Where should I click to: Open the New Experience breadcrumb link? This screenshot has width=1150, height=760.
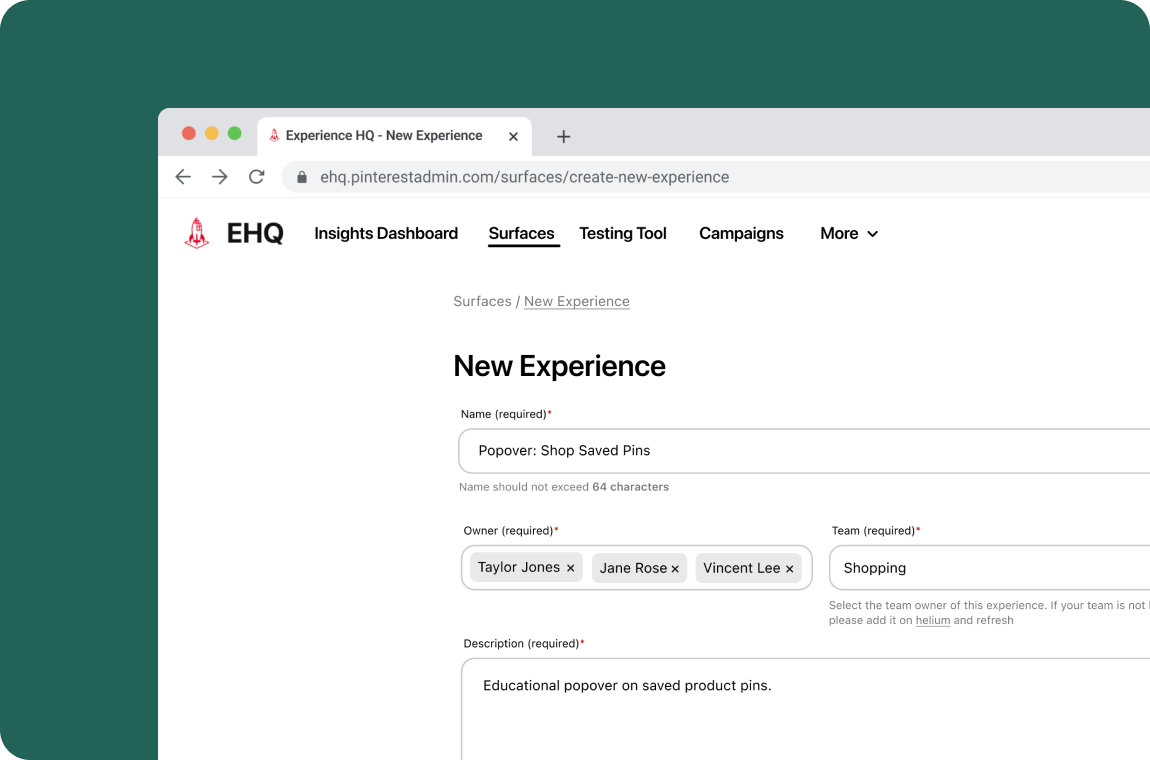576,301
